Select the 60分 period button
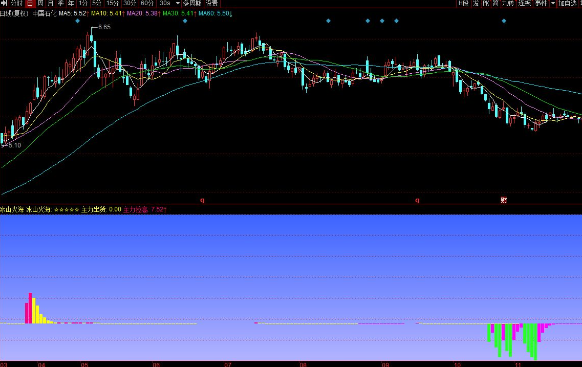The width and height of the screenshot is (582, 367). point(147,3)
